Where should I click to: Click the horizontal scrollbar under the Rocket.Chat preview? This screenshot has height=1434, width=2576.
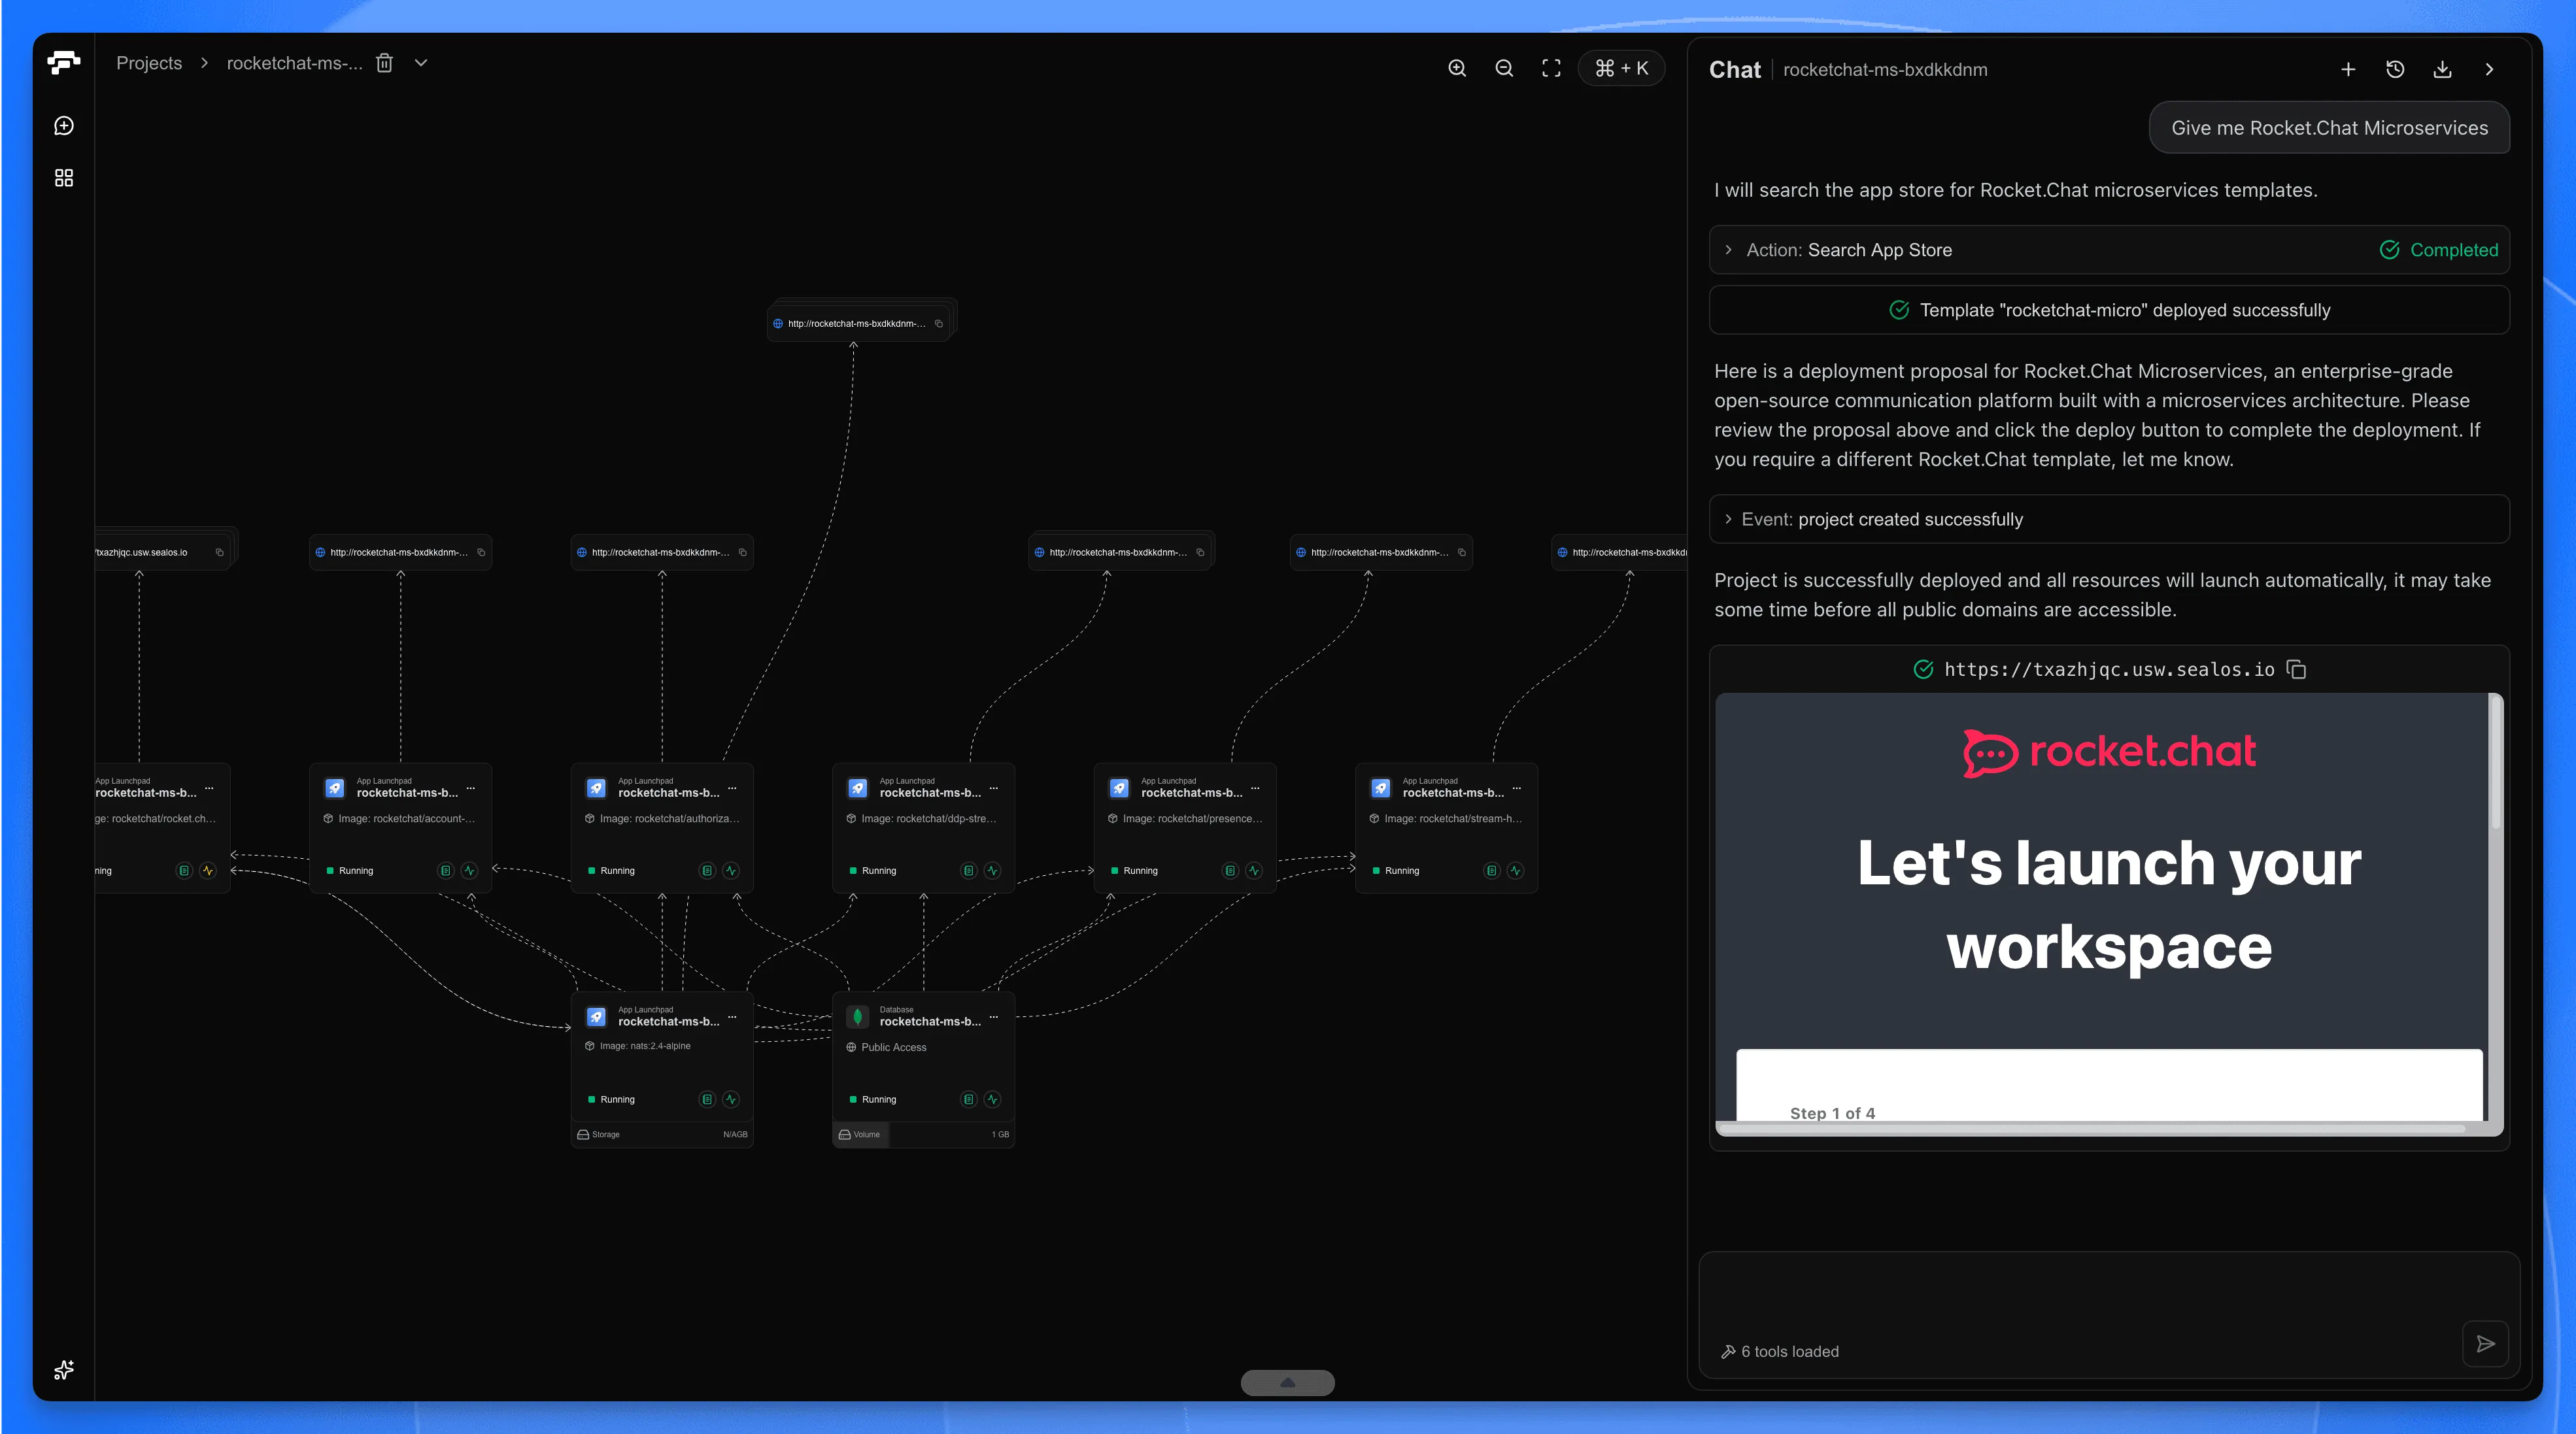[2093, 1129]
